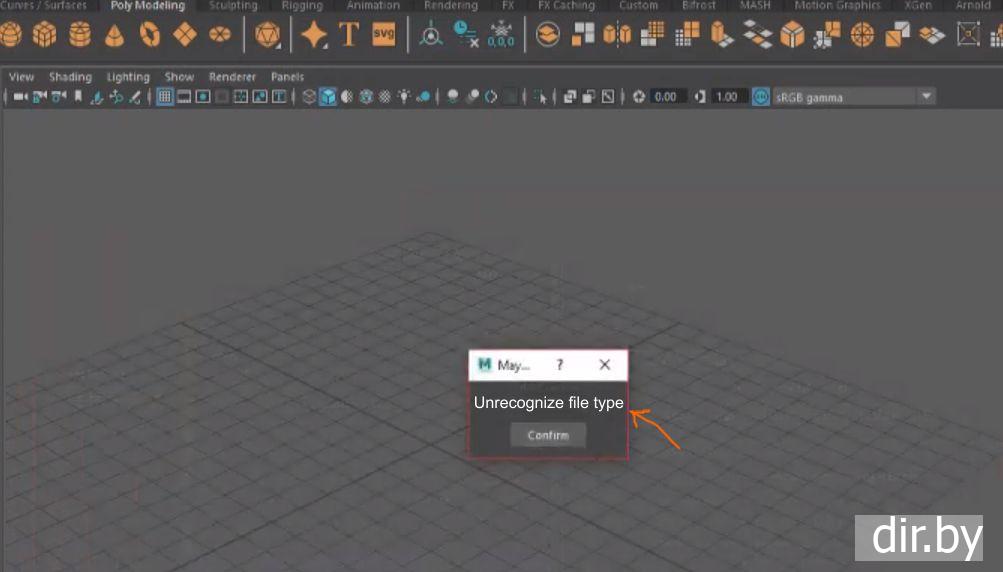1003x572 pixels.
Task: Open the sRGB gamma view transform dropdown
Action: tap(926, 97)
